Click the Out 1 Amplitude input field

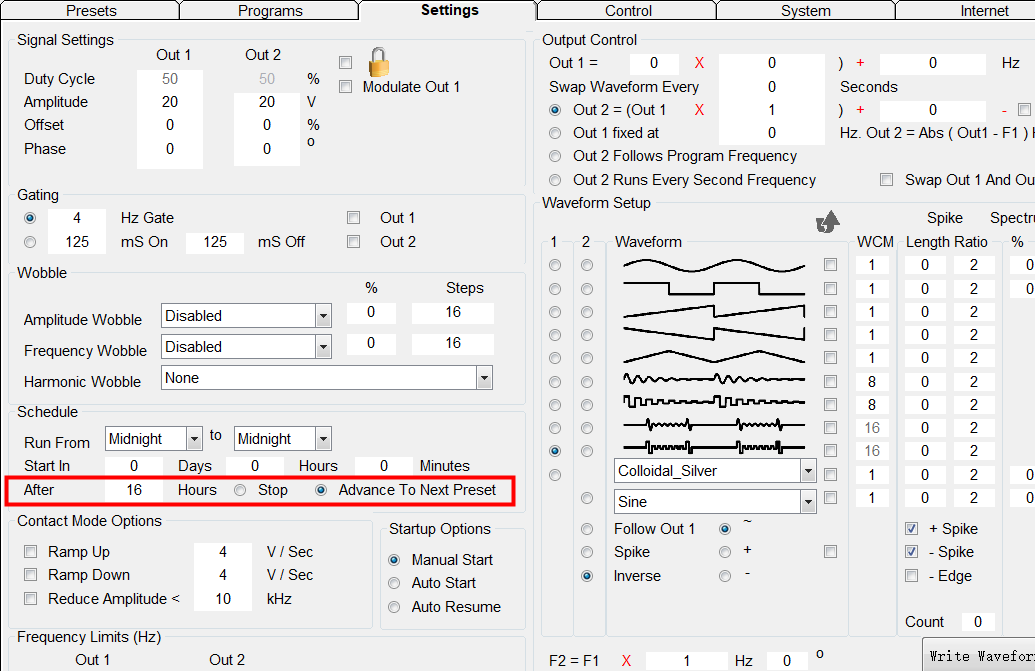click(170, 102)
